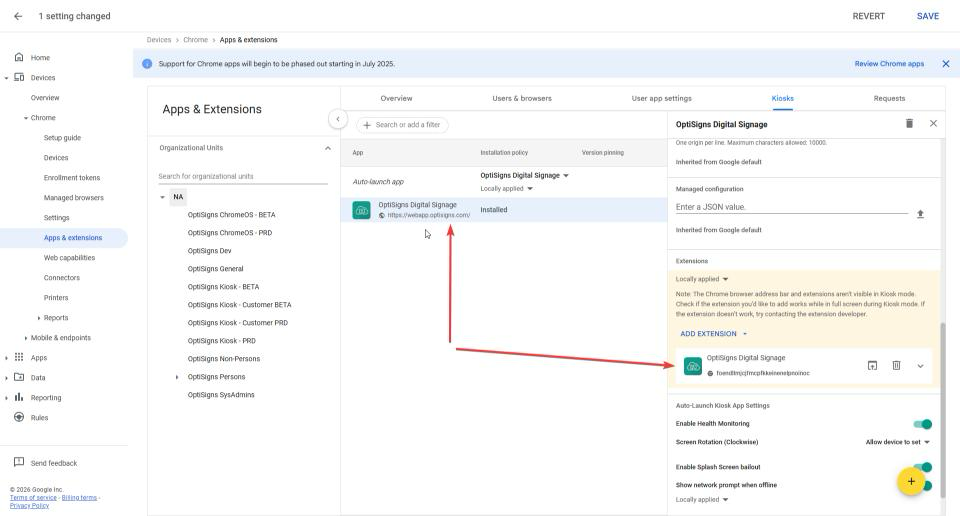Close the OptiSigns Digital Signage details panel
The width and height of the screenshot is (960, 516).
tap(933, 124)
